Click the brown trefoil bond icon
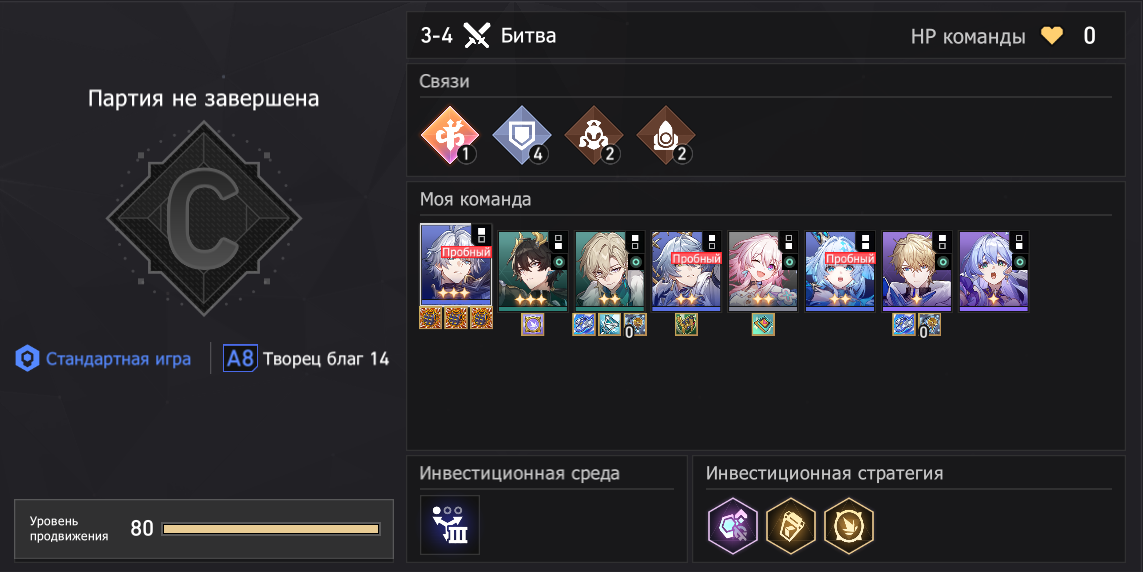Image resolution: width=1143 pixels, height=572 pixels. point(593,136)
